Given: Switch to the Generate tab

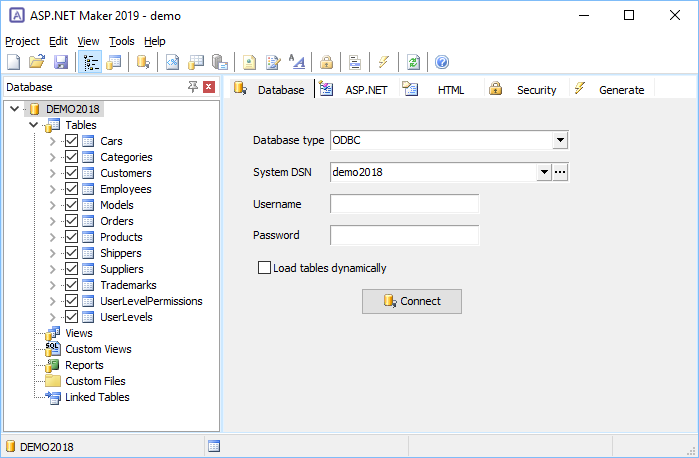Looking at the screenshot, I should 610,89.
